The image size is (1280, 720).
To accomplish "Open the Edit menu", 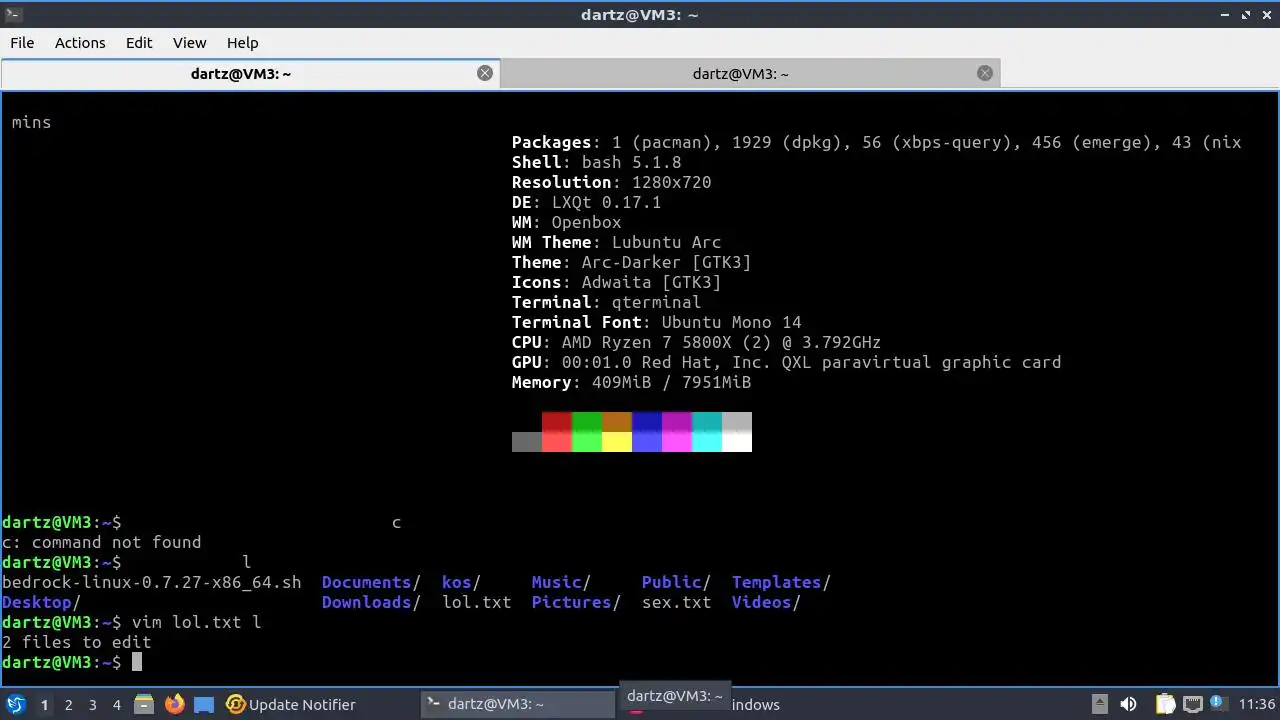I will (x=139, y=43).
